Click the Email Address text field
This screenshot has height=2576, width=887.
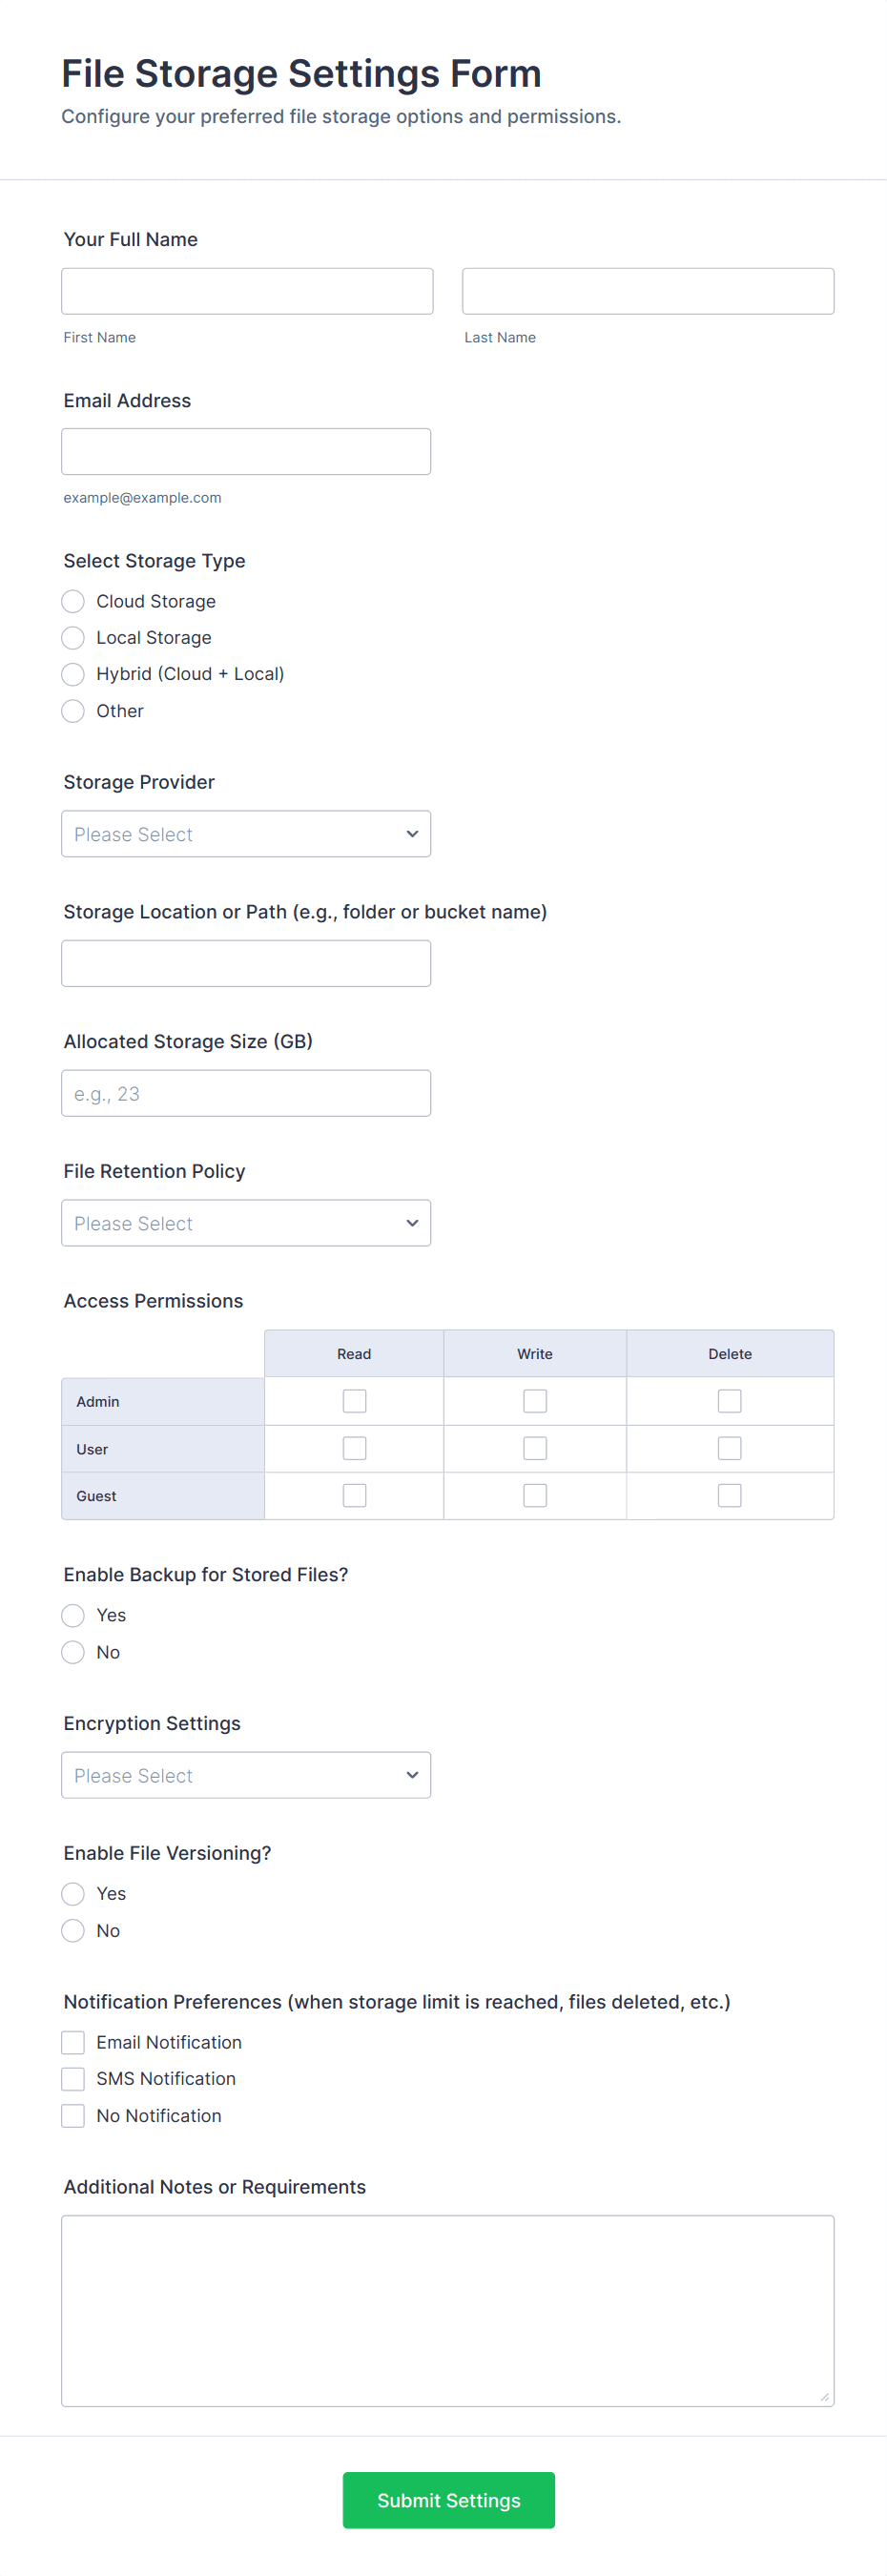click(x=246, y=452)
